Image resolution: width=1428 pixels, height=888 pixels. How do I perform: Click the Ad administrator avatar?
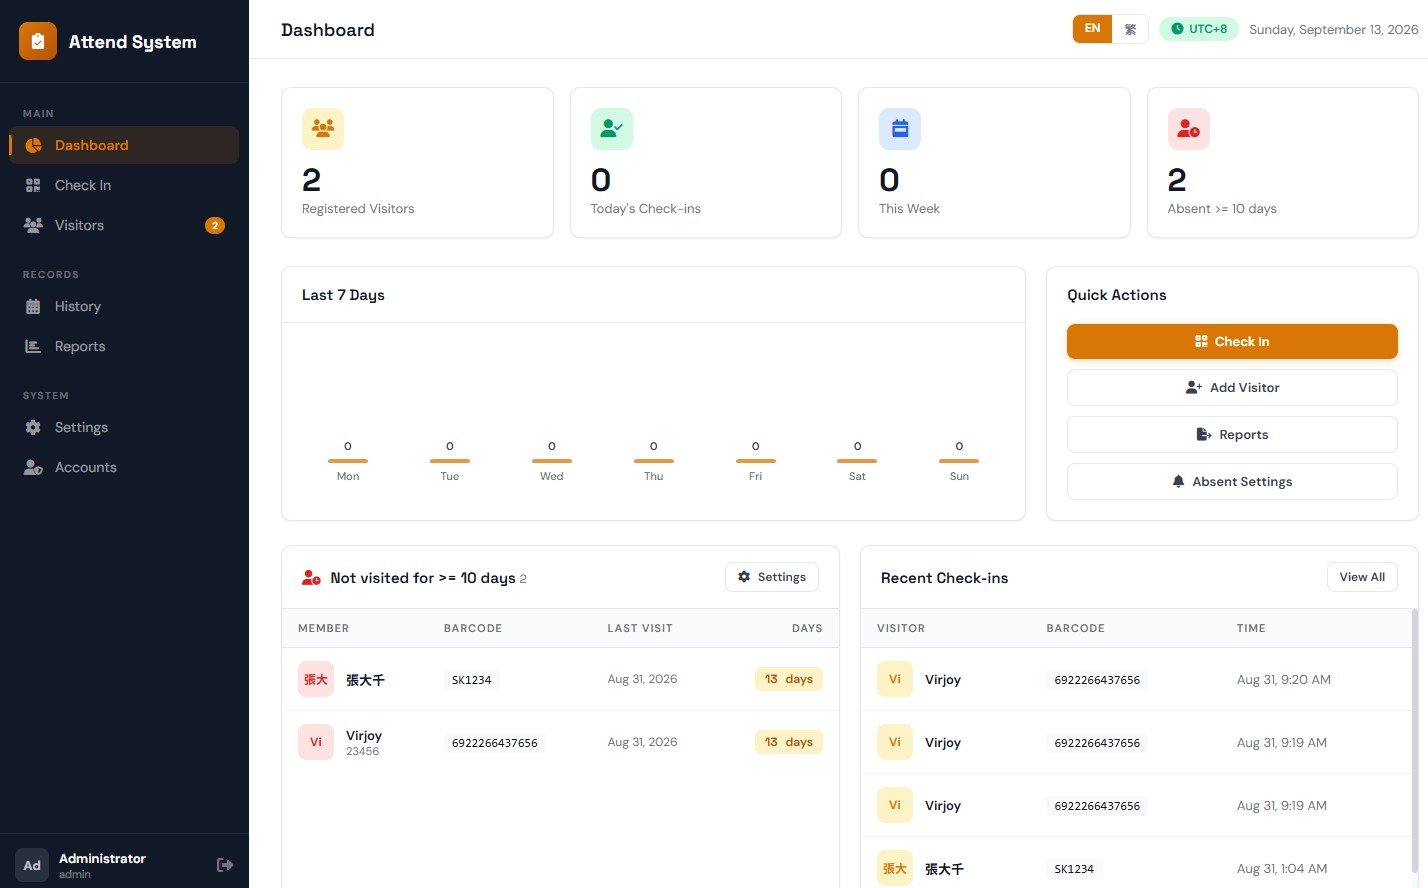pyautogui.click(x=32, y=866)
